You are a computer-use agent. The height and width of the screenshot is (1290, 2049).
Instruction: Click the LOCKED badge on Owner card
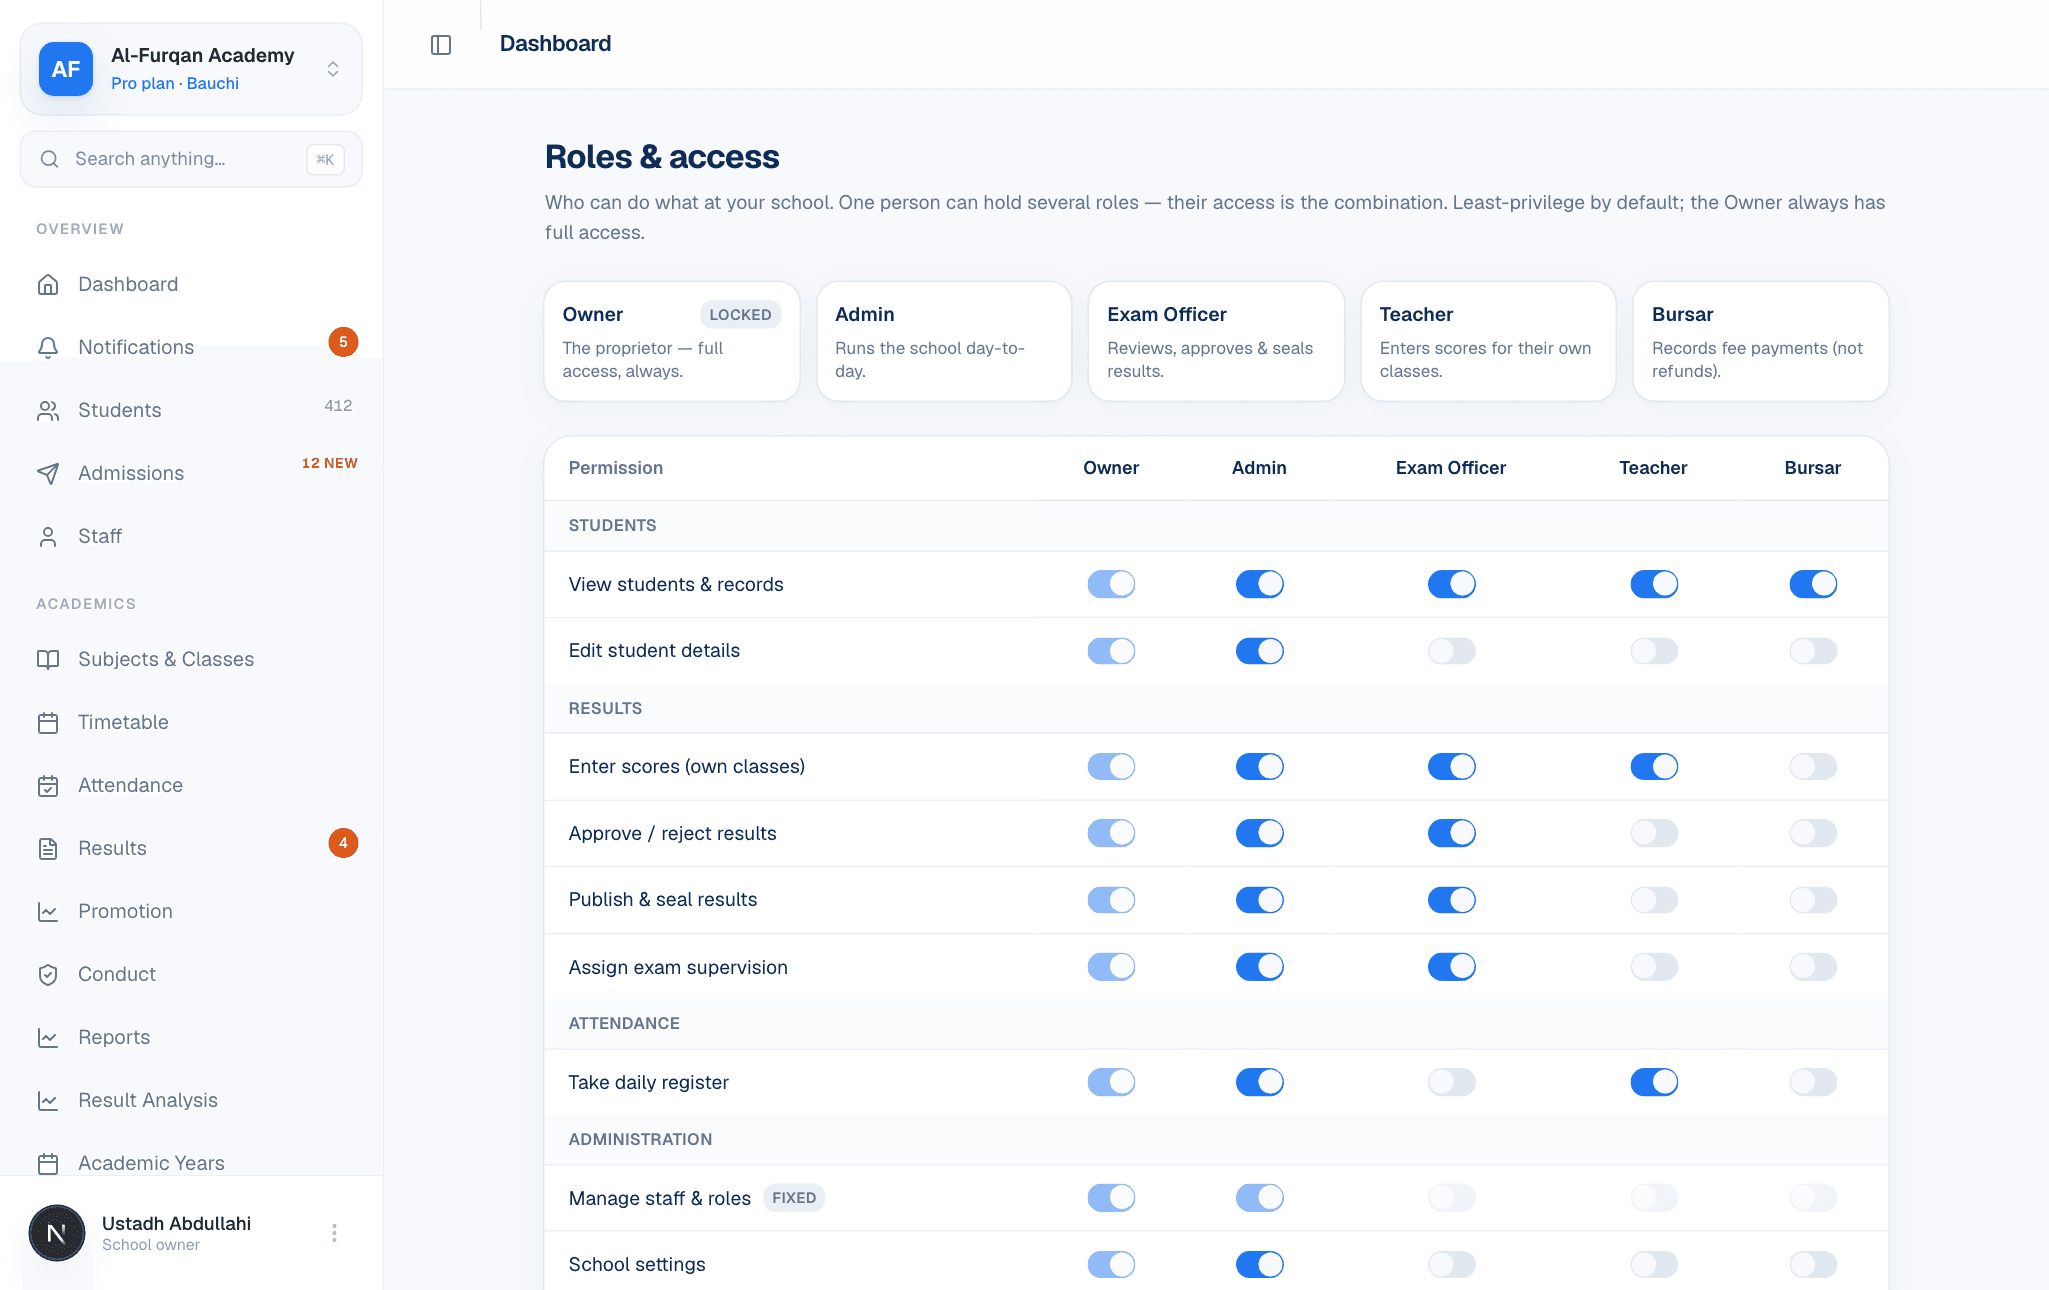pos(740,315)
